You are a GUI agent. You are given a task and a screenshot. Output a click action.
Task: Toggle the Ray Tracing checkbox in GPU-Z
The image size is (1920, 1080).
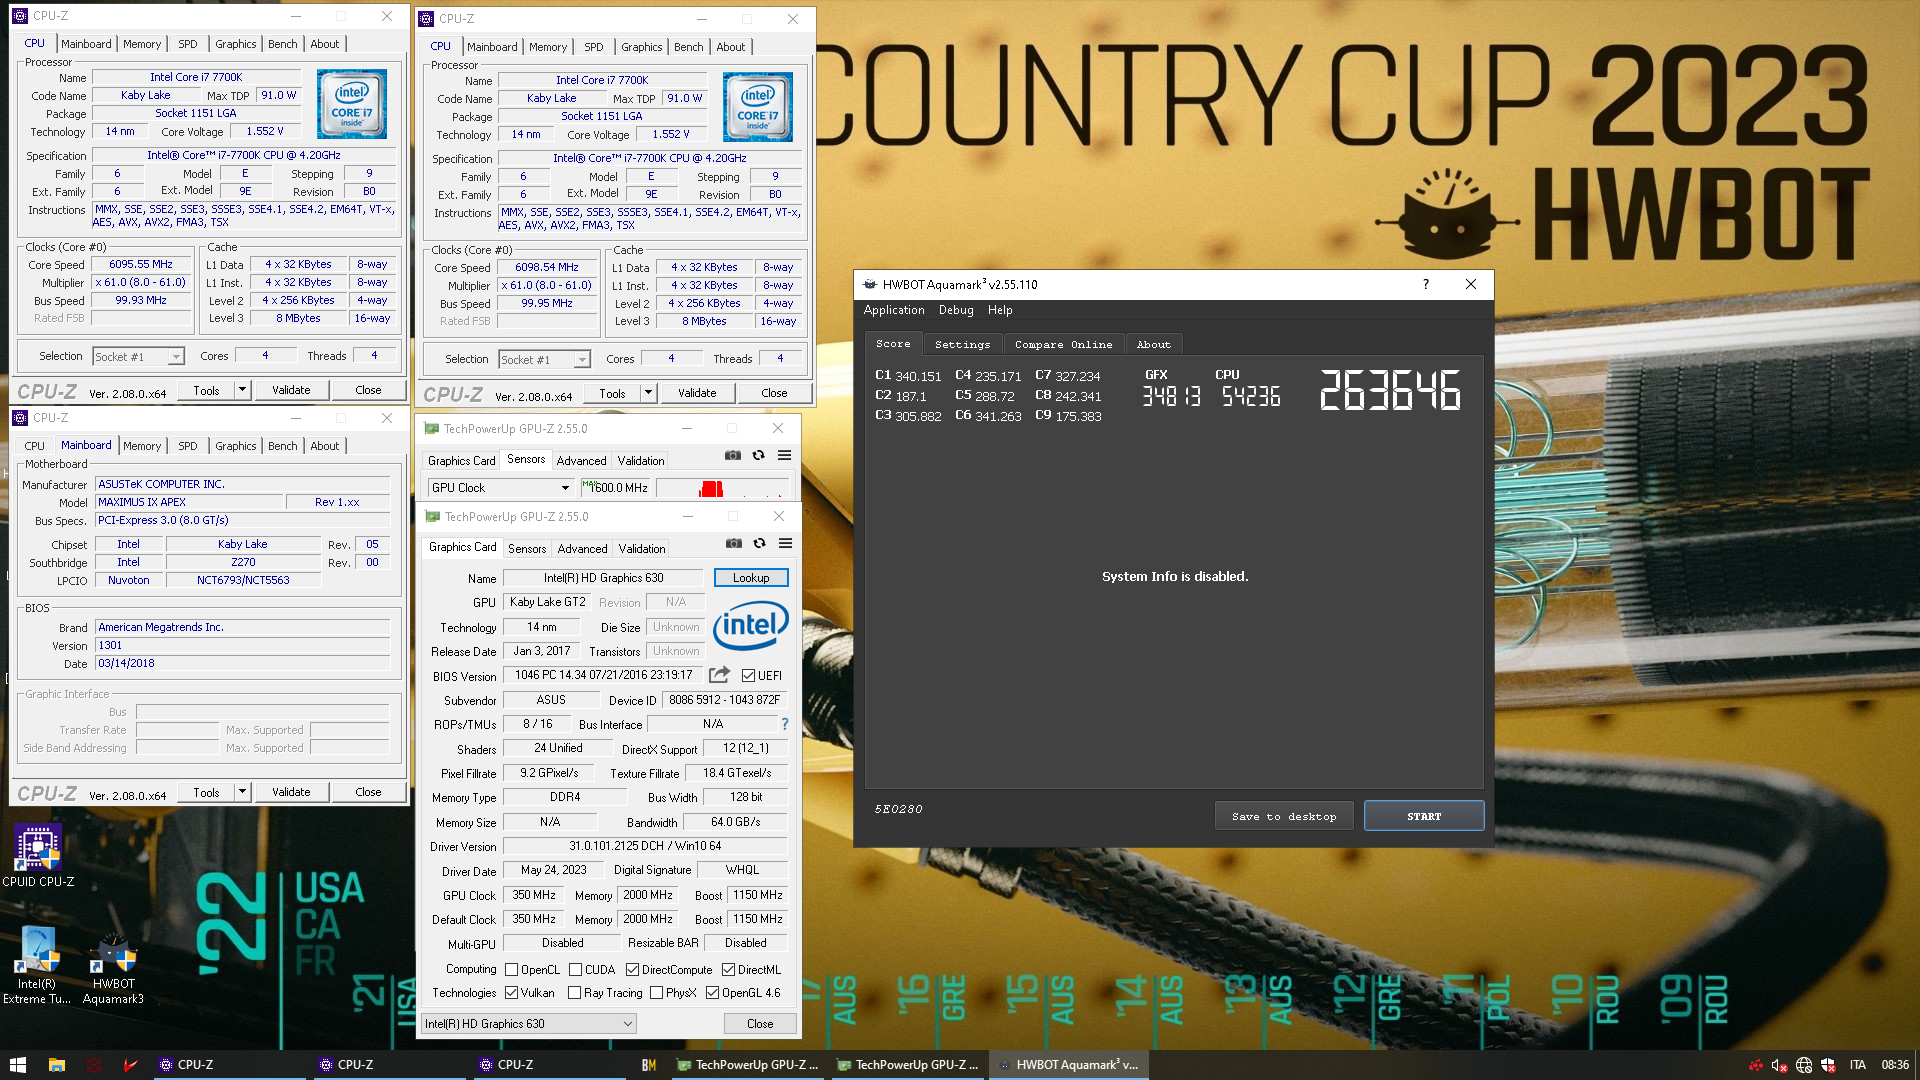coord(575,992)
